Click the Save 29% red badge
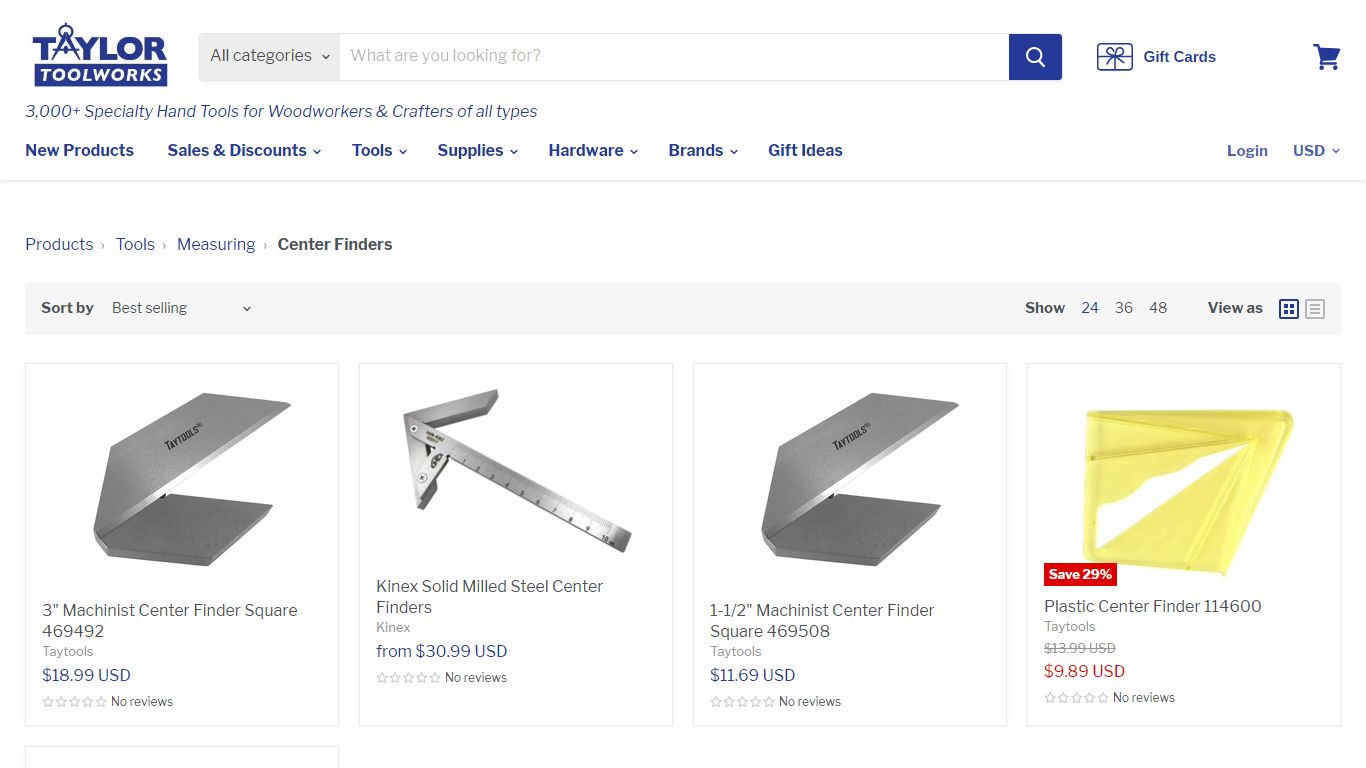1366x768 pixels. pos(1080,574)
